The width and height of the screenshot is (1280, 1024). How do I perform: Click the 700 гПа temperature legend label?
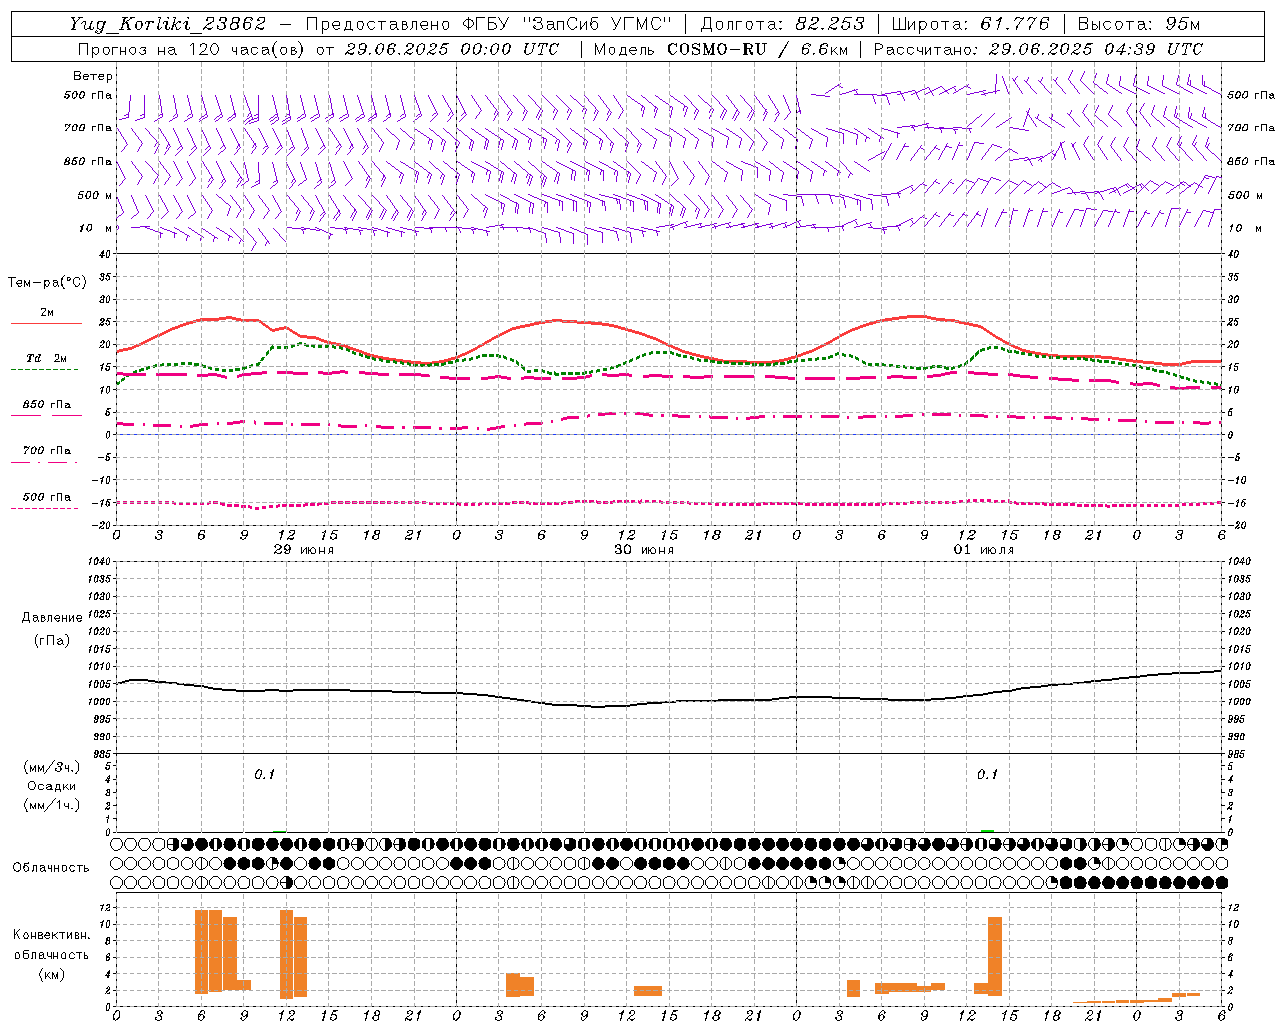(46, 450)
